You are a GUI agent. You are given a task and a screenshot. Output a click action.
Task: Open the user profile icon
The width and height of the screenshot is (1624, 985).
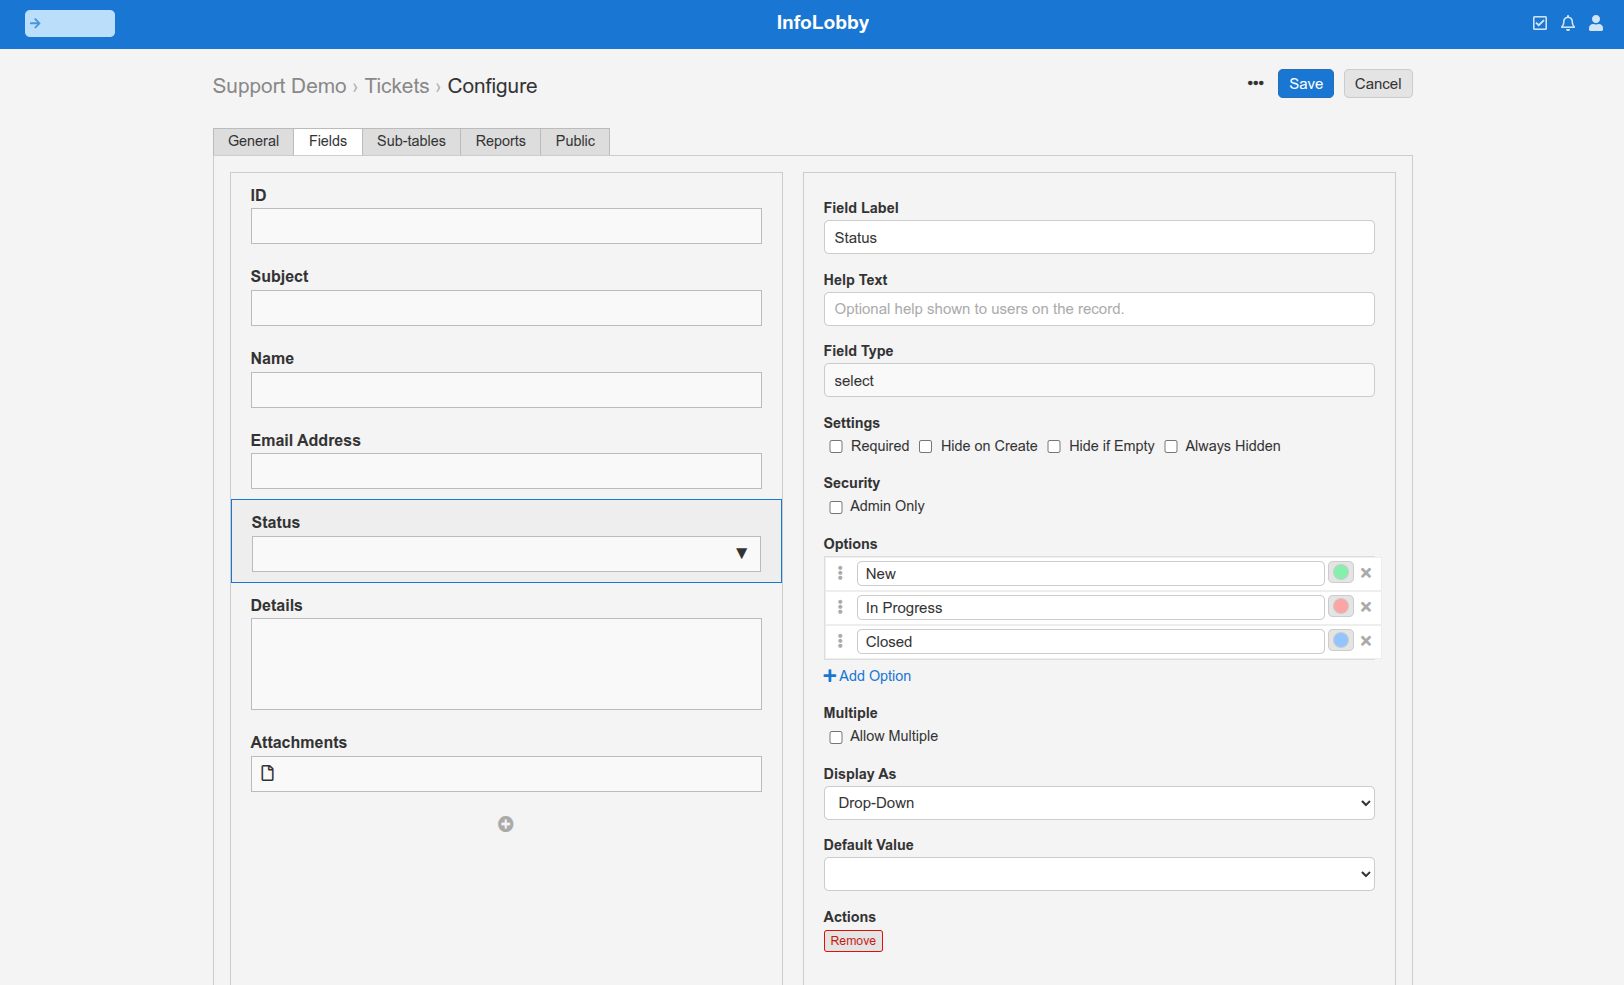click(x=1596, y=23)
